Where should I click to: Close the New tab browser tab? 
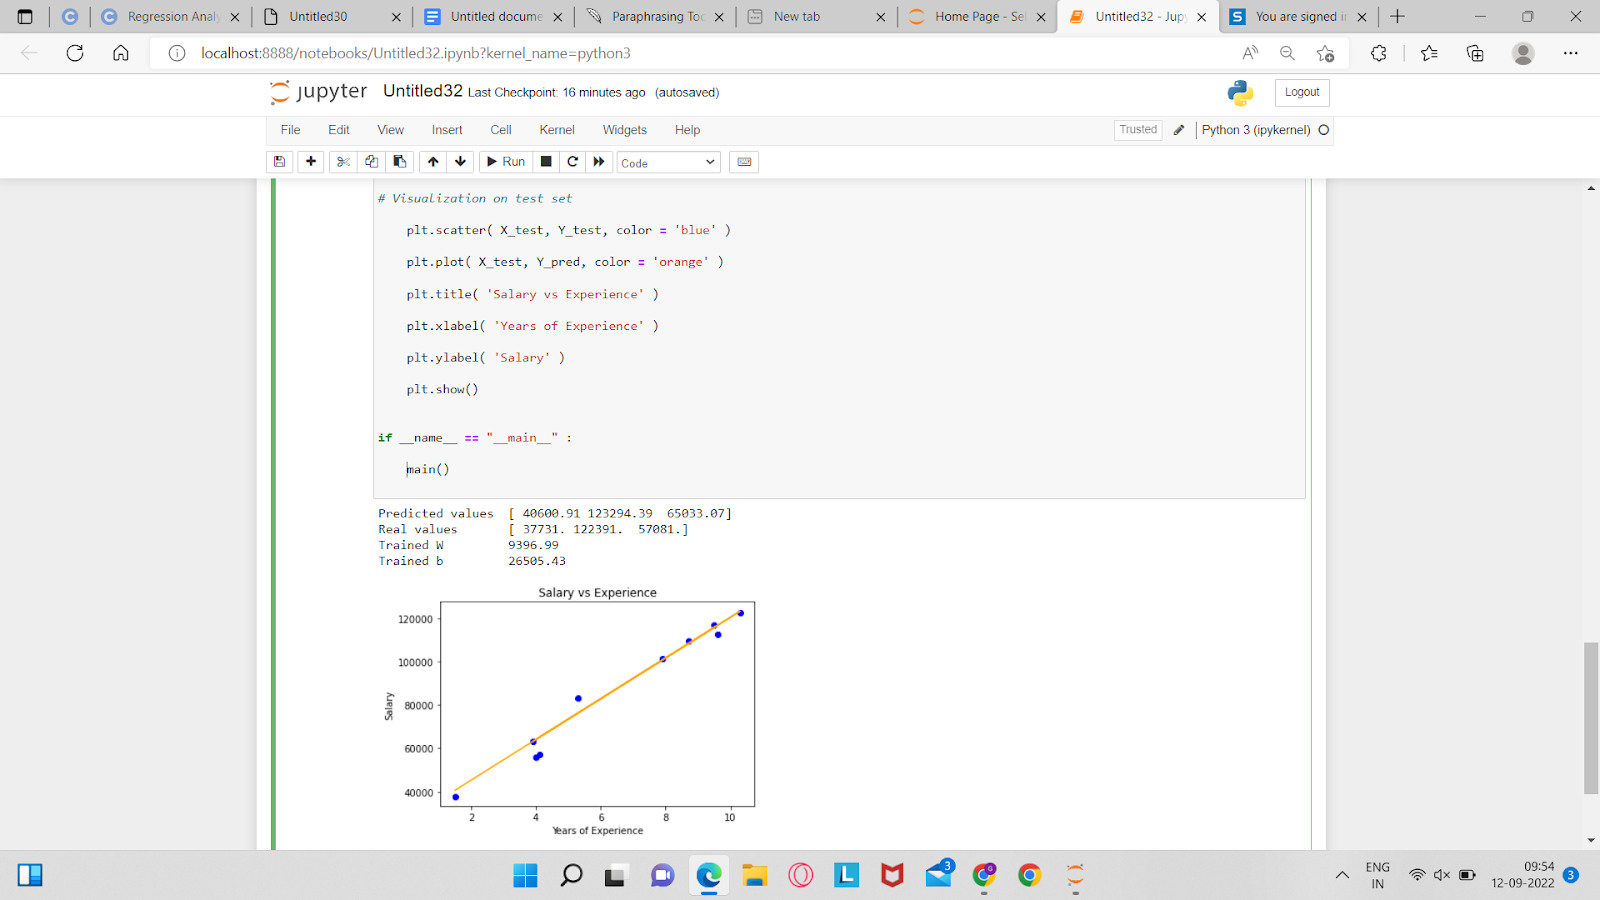tap(880, 17)
